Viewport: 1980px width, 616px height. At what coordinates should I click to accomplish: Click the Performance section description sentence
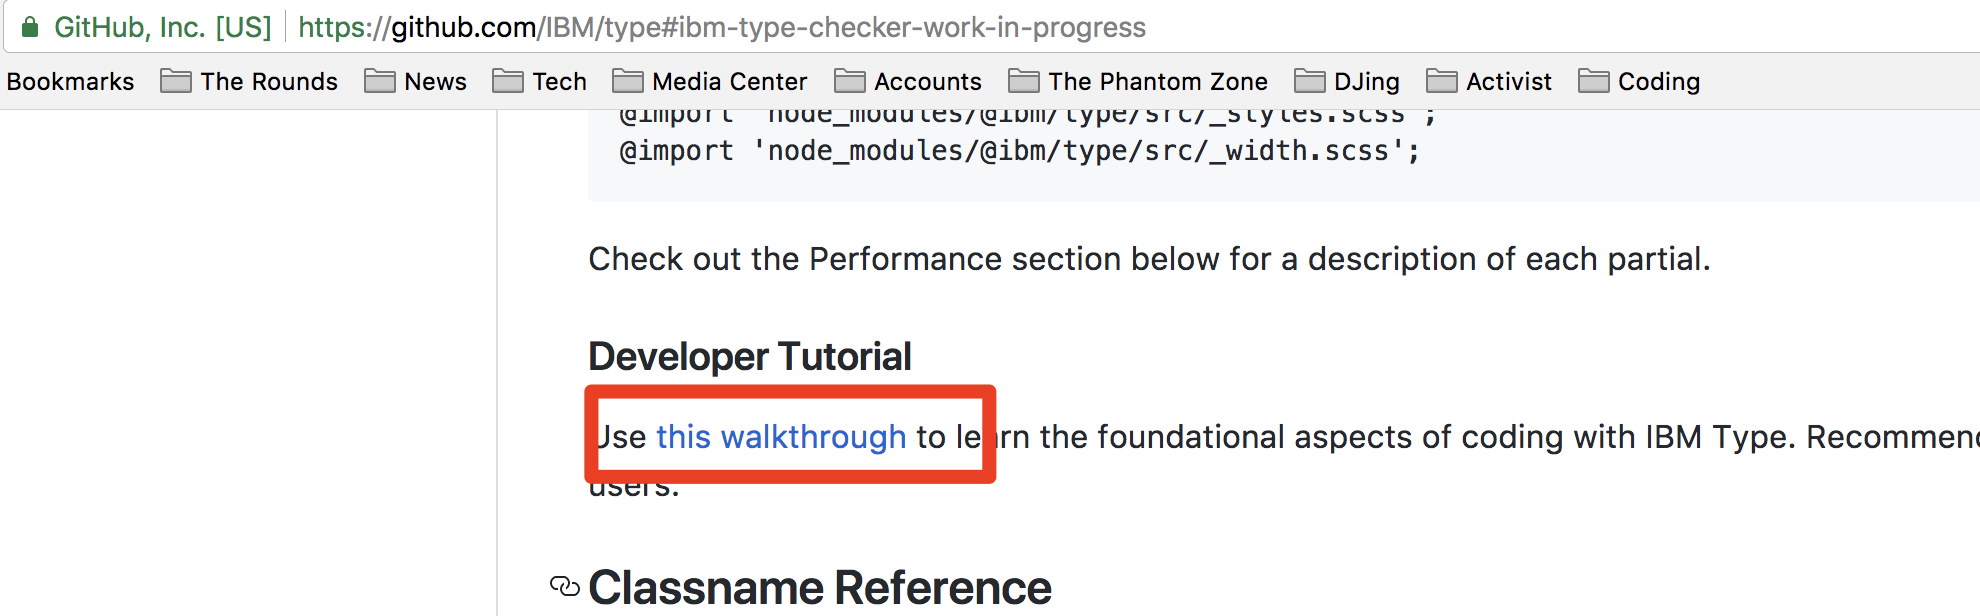(x=1149, y=259)
